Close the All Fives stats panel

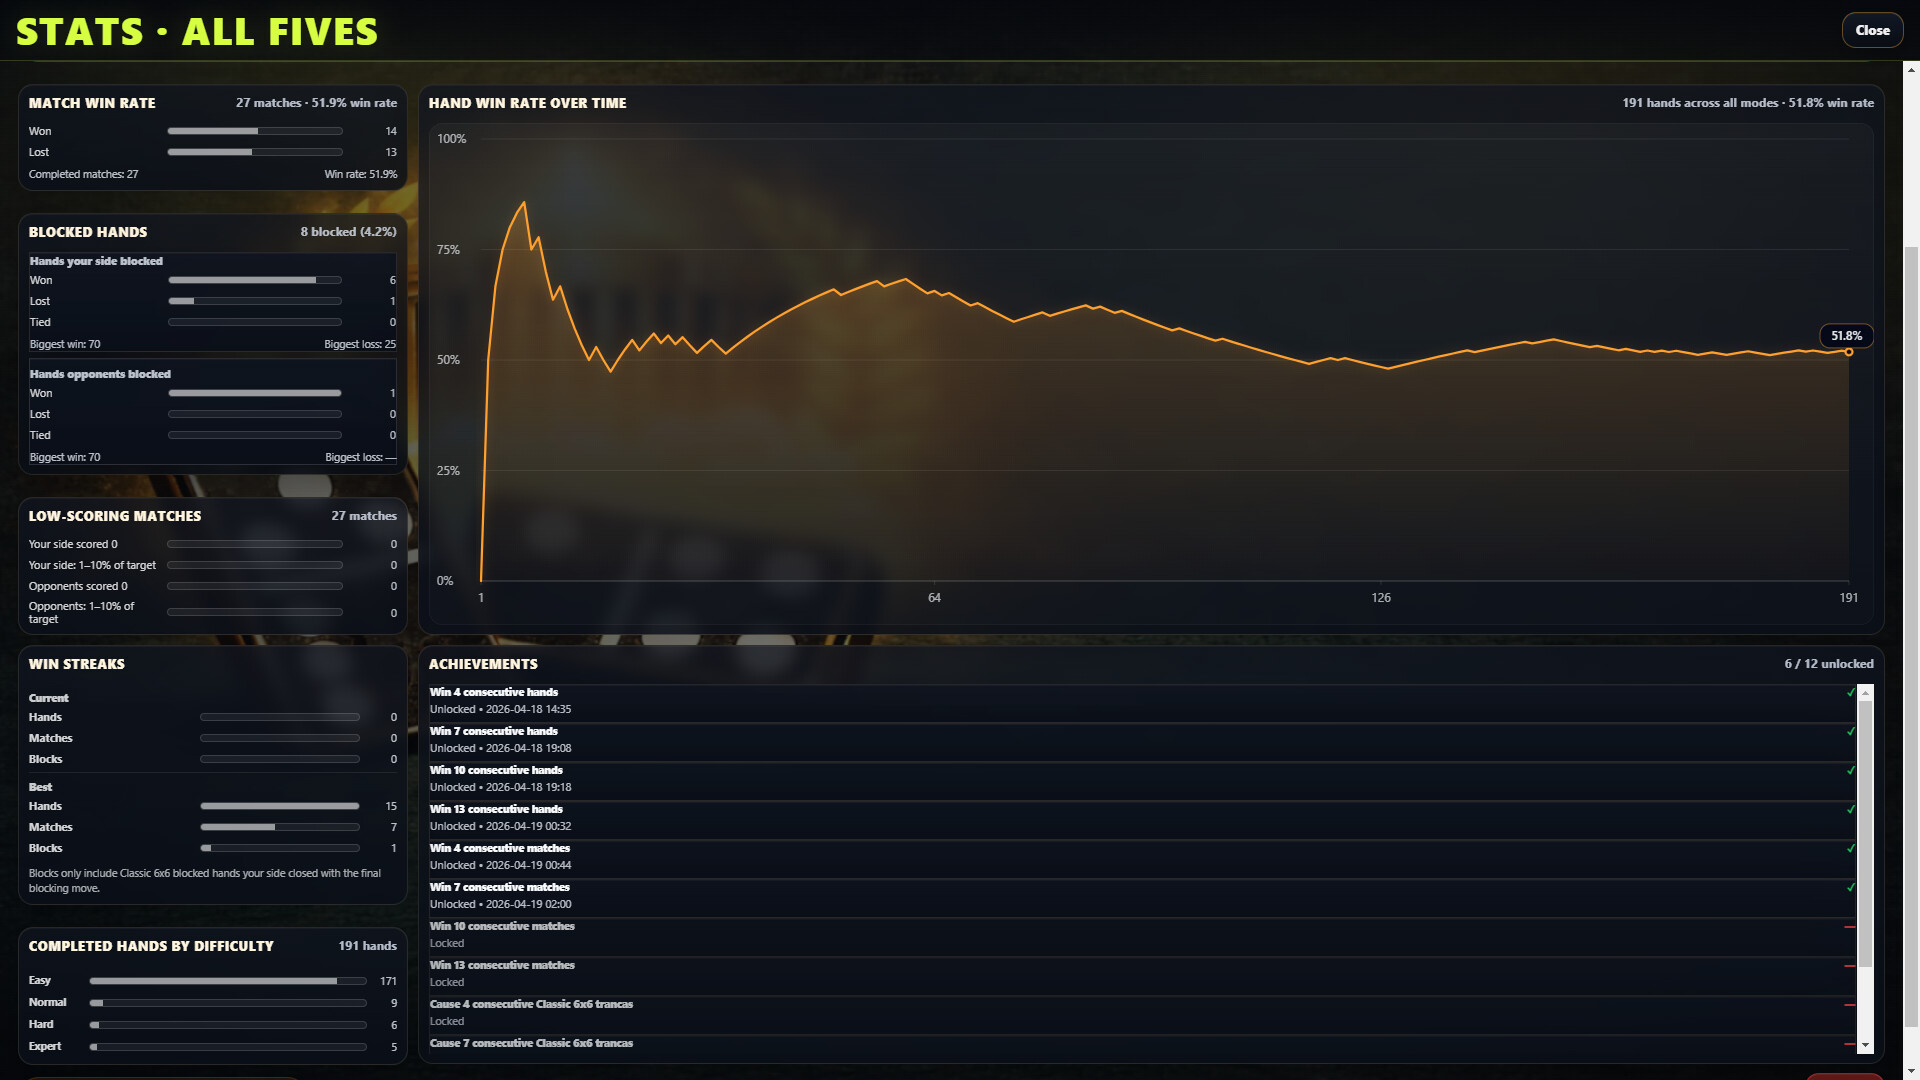(1872, 30)
